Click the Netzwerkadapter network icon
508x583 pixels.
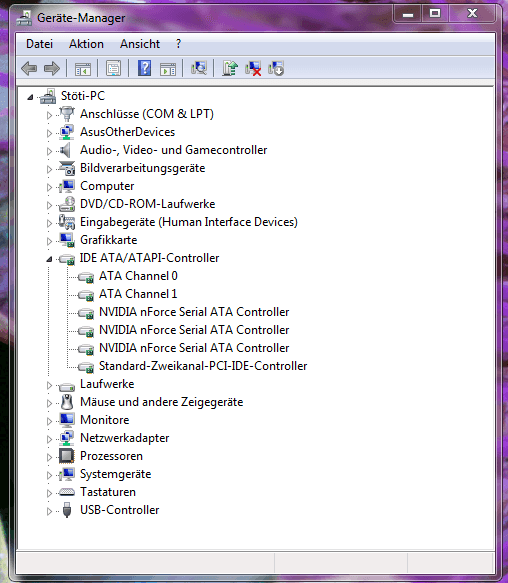click(x=67, y=438)
